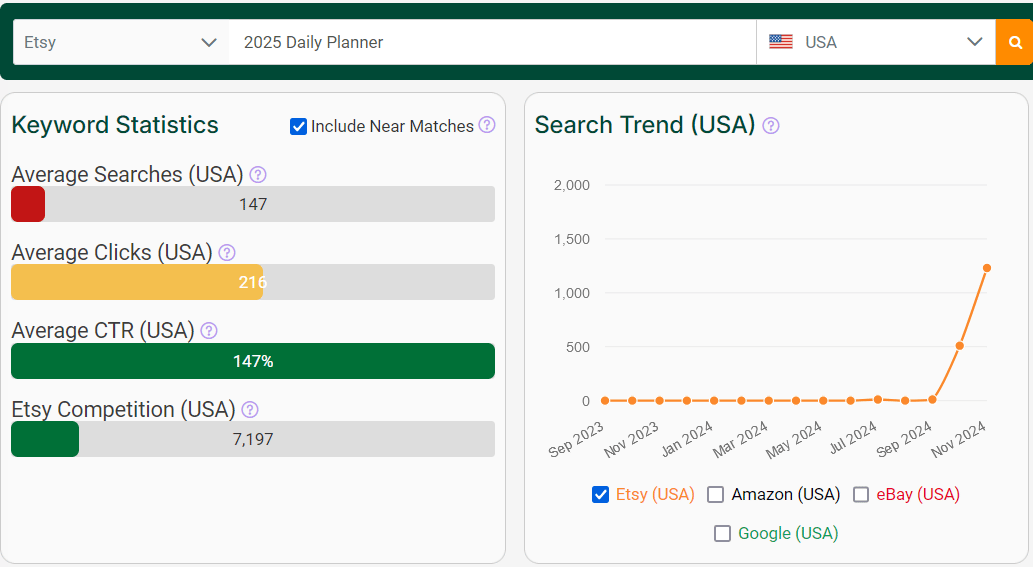The height and width of the screenshot is (567, 1033).
Task: Click the Jul 2024 x-axis label
Action: 852,438
